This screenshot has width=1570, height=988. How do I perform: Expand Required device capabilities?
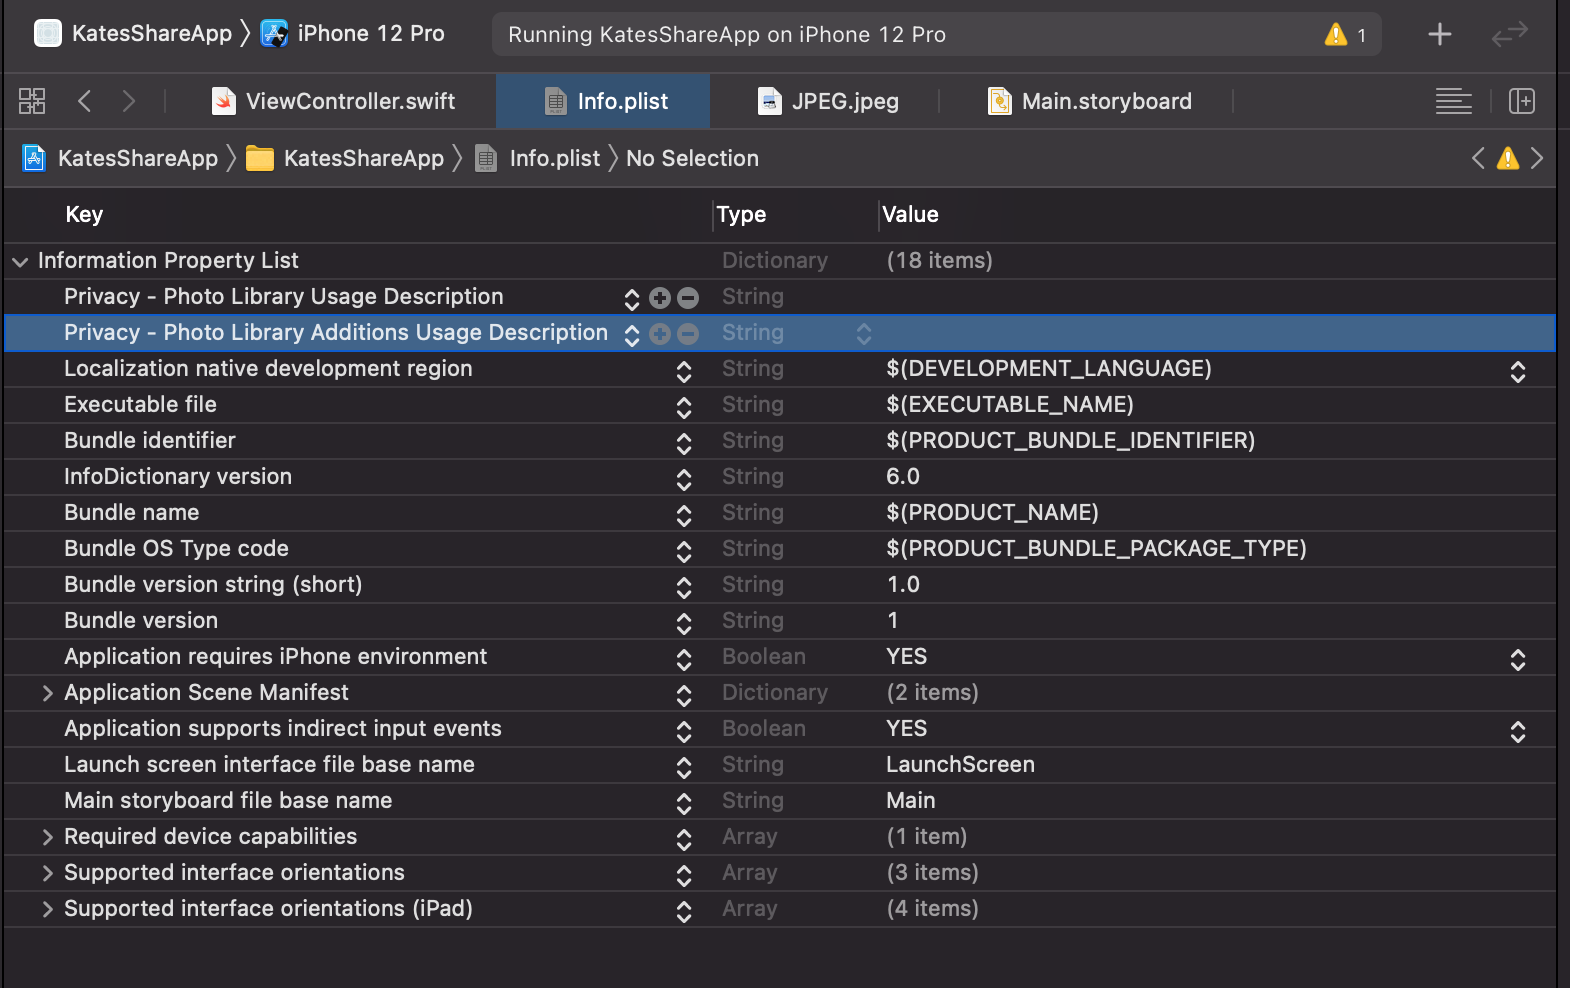click(x=47, y=837)
